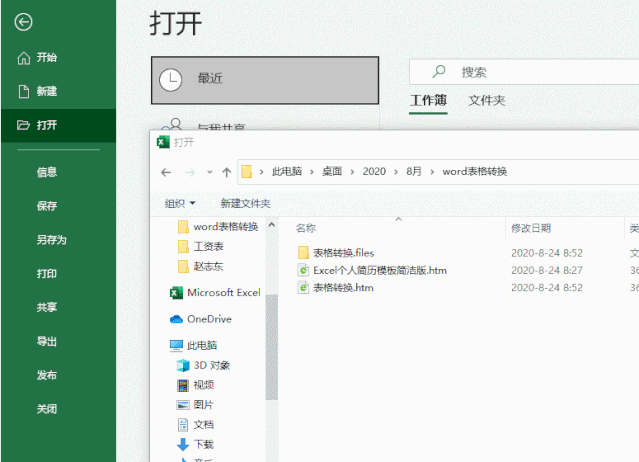Click the clock icon in 最近
This screenshot has height=462, width=639.
pos(170,80)
